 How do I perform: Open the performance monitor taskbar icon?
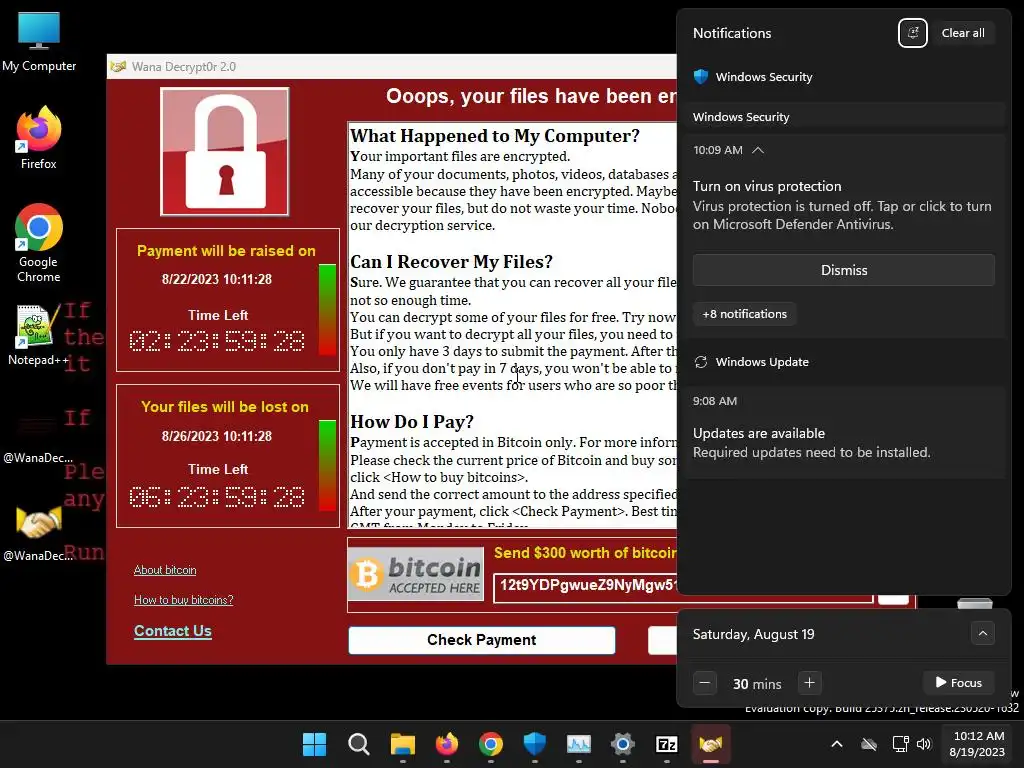pos(579,744)
